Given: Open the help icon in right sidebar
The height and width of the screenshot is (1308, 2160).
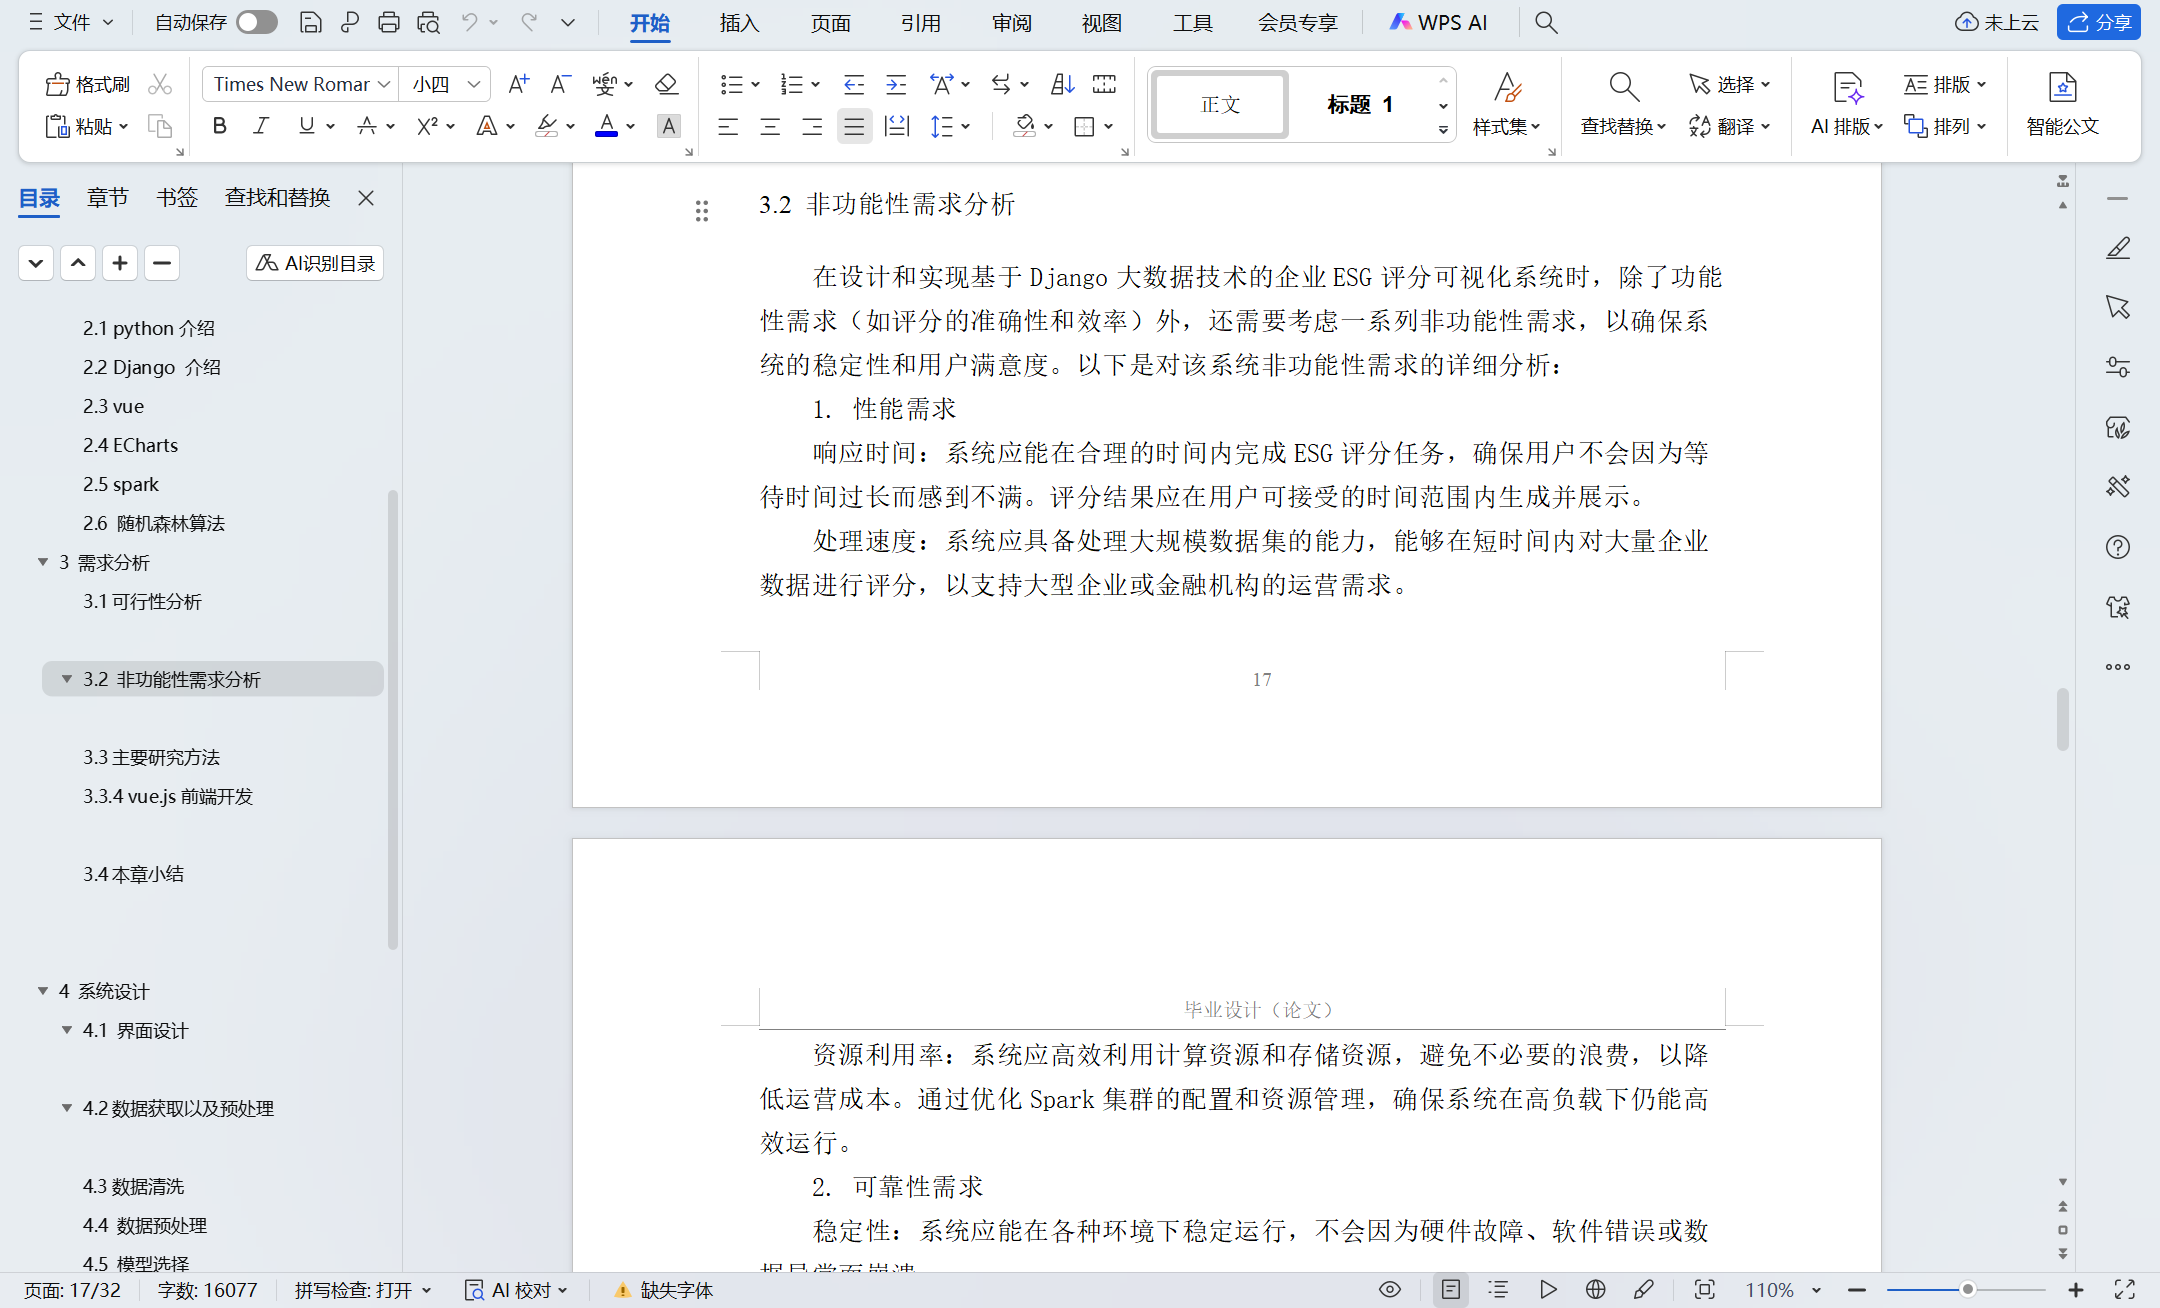Looking at the screenshot, I should coord(2118,547).
